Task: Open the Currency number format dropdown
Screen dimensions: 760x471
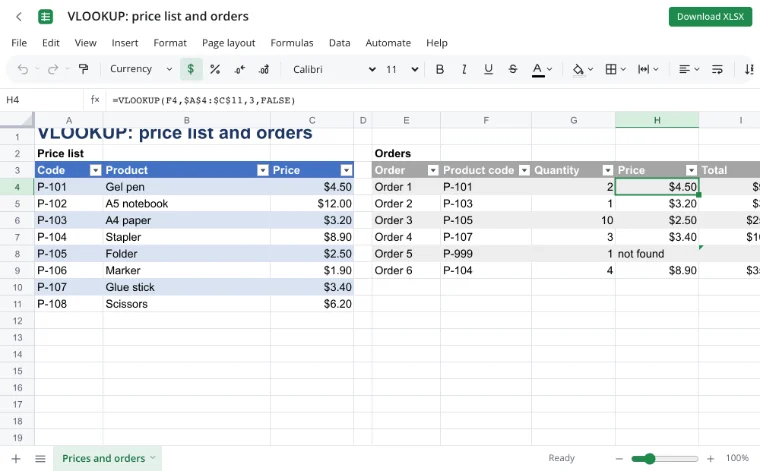Action: click(x=141, y=69)
